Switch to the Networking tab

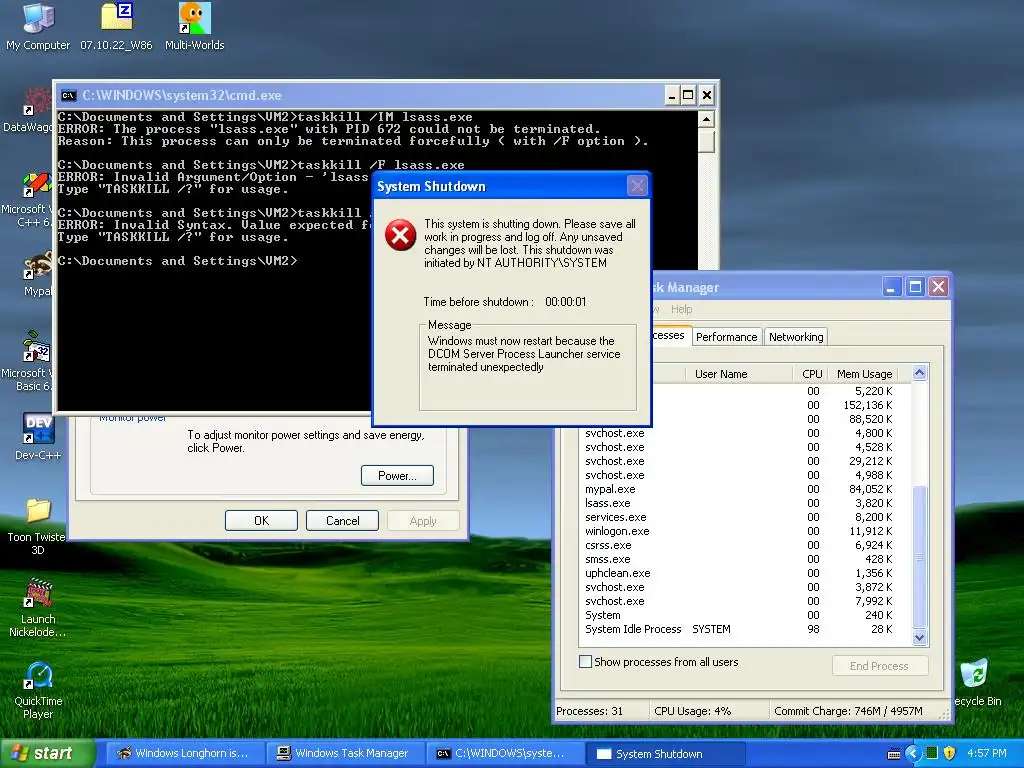click(795, 336)
